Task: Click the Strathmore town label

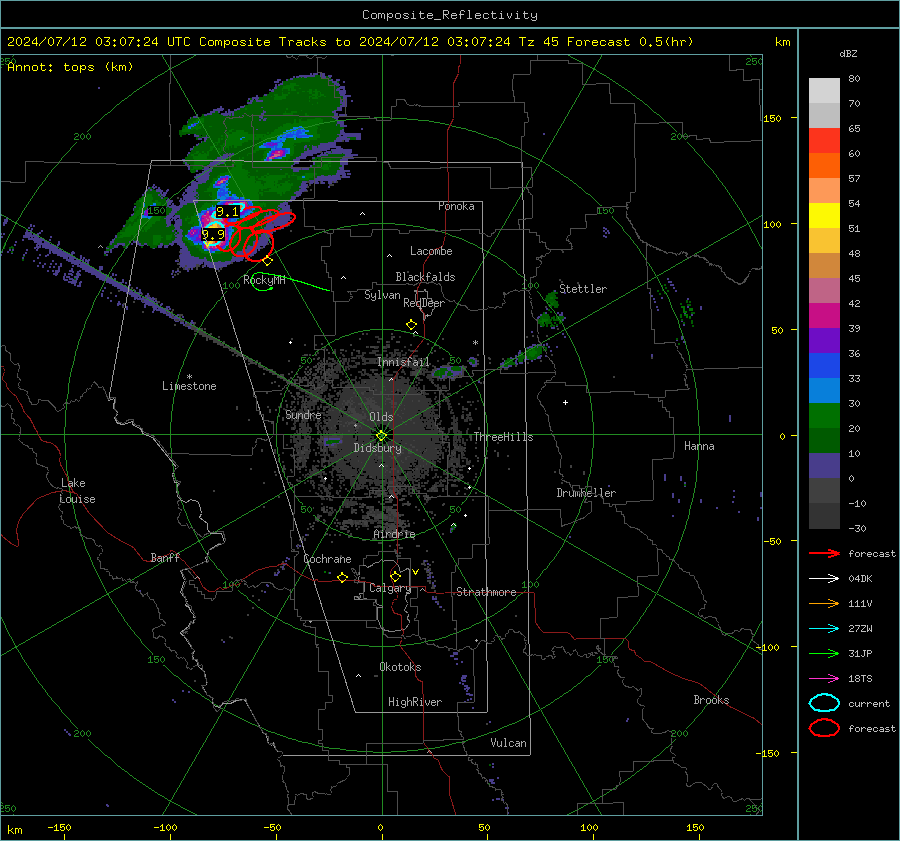Action: click(486, 592)
